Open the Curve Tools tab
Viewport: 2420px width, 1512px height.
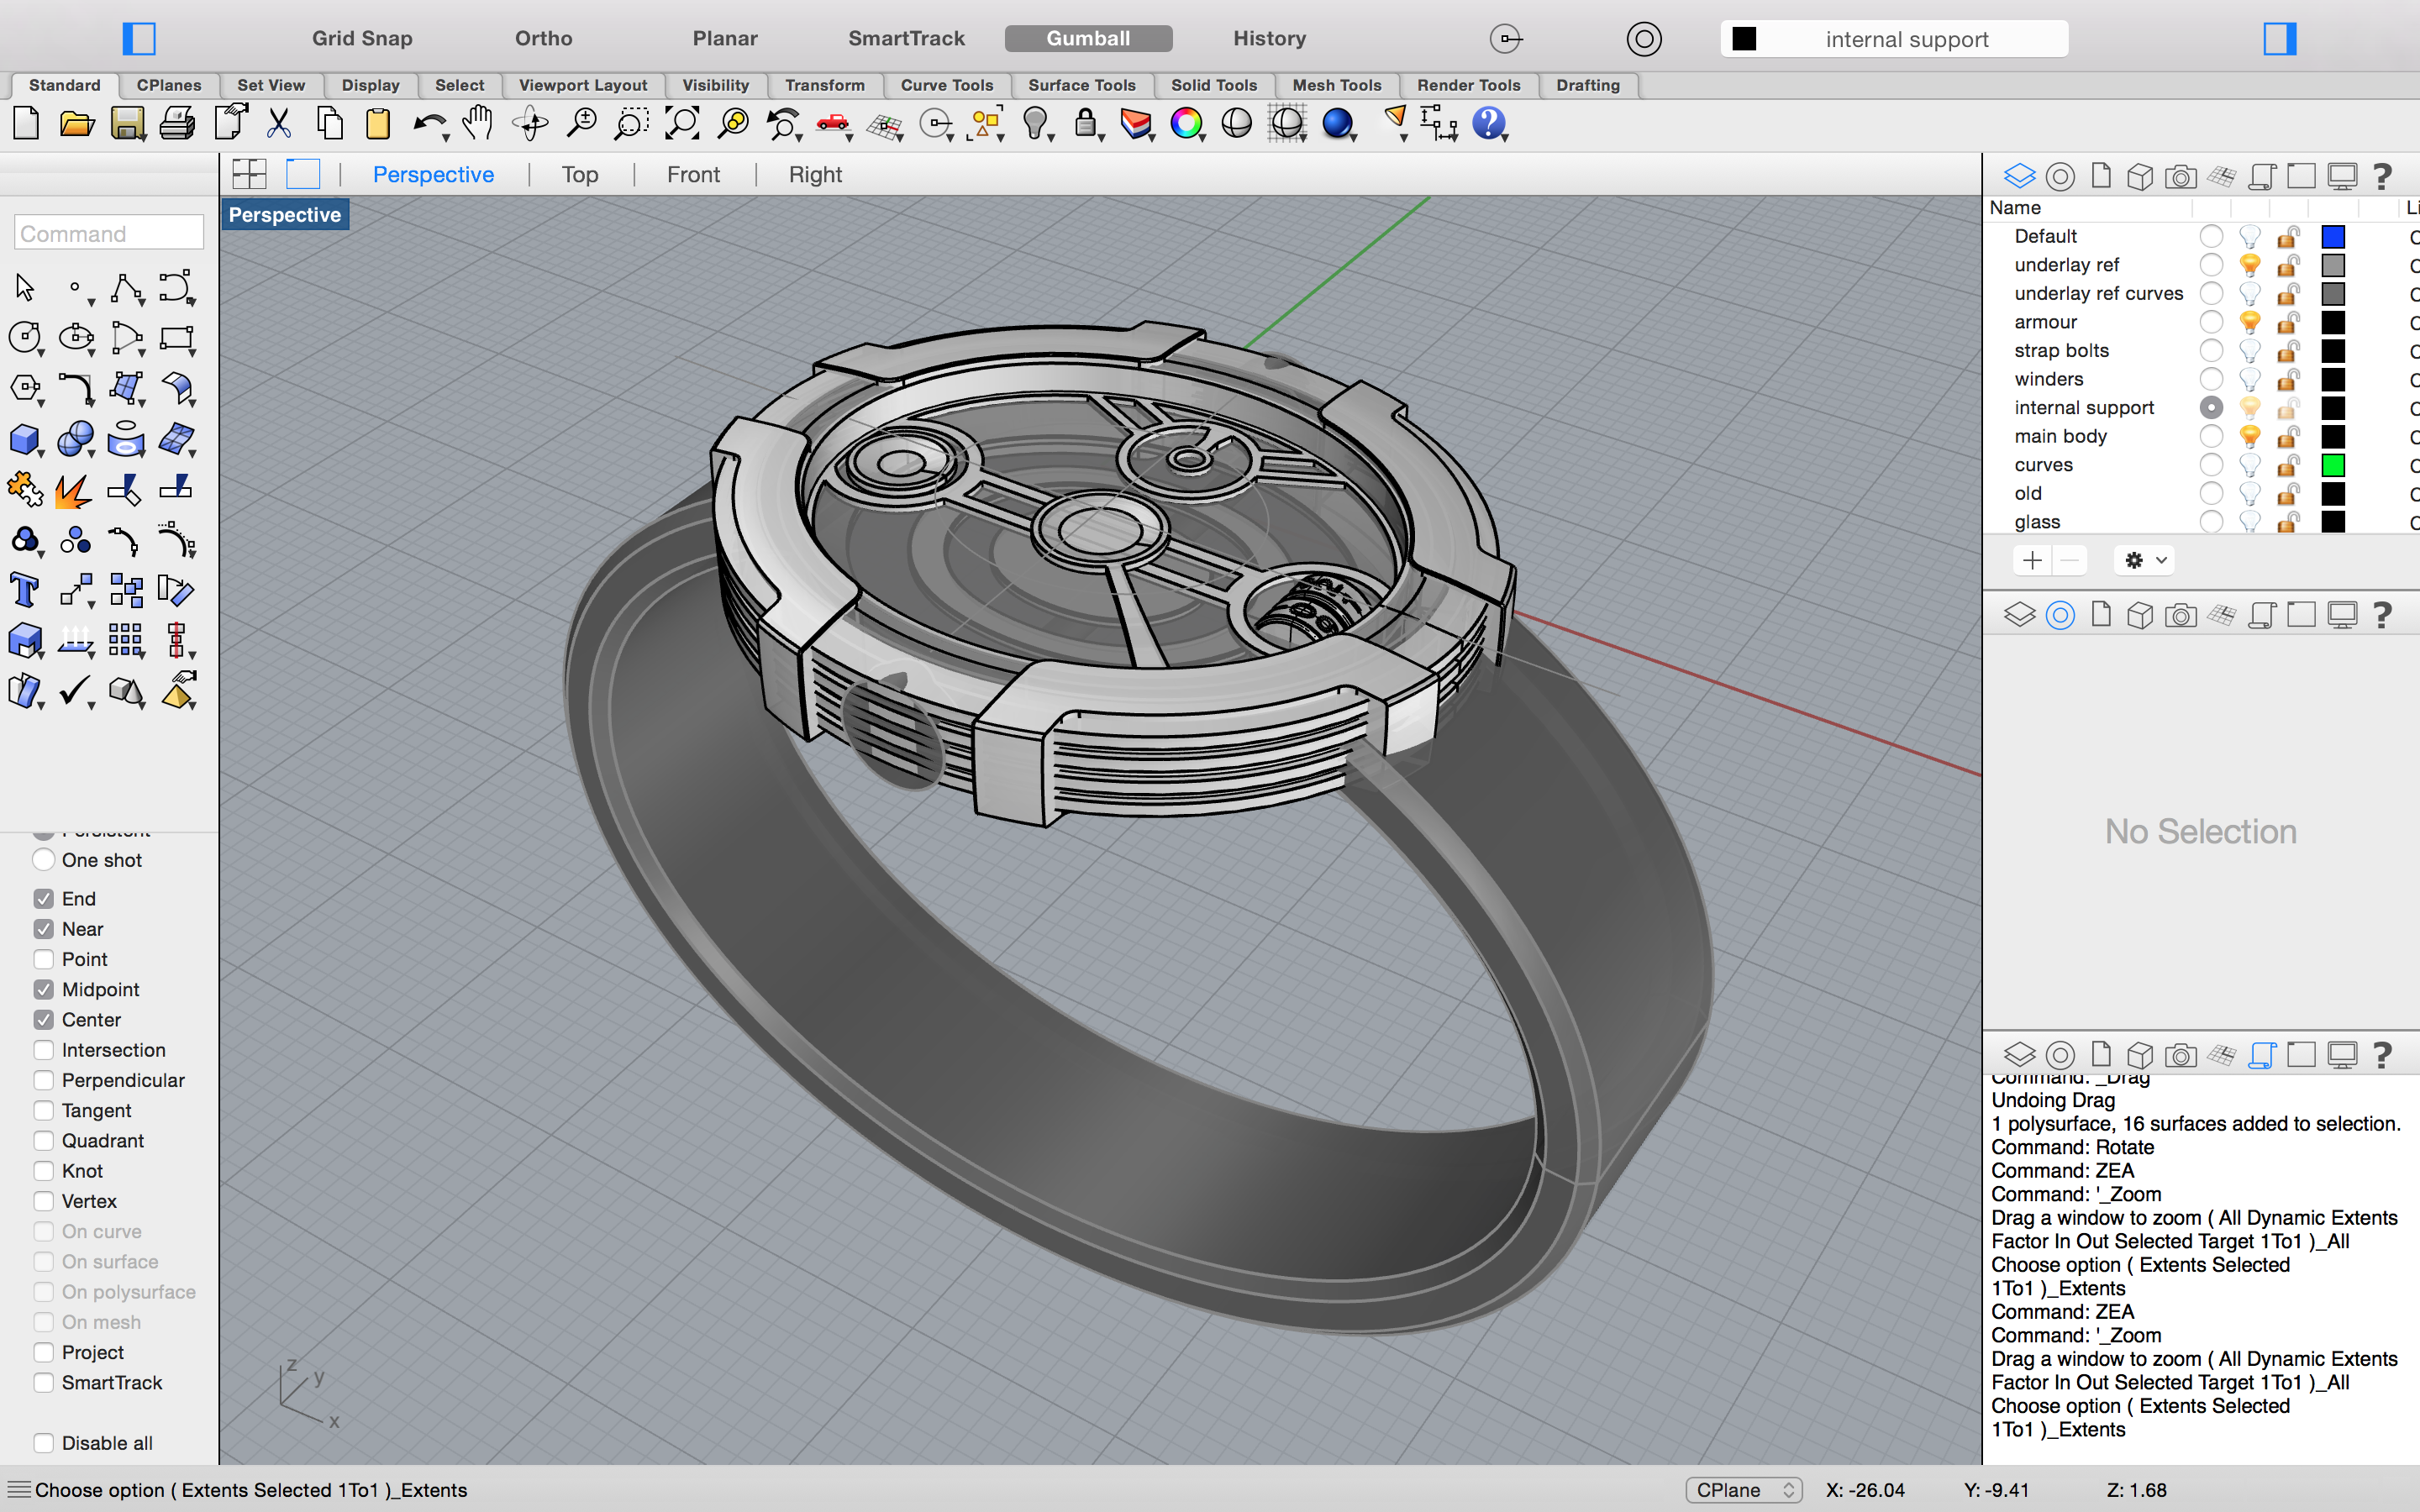pyautogui.click(x=946, y=85)
